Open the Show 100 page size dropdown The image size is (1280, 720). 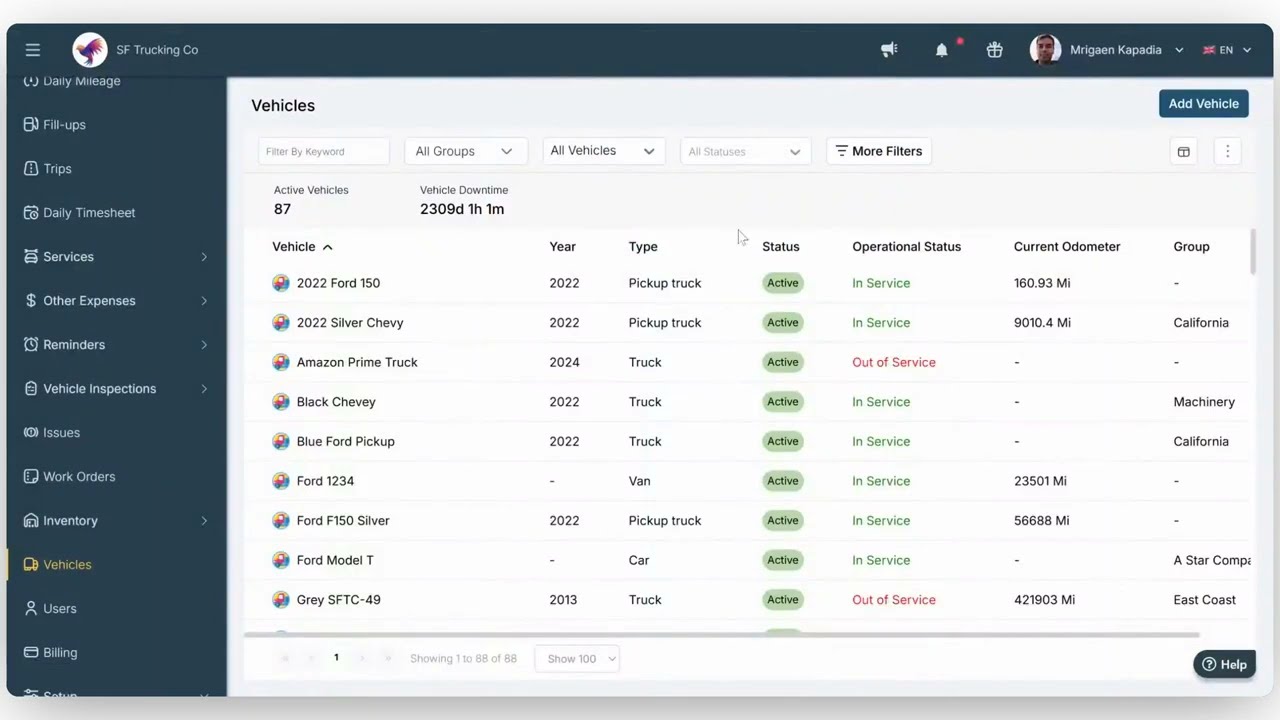pos(577,658)
